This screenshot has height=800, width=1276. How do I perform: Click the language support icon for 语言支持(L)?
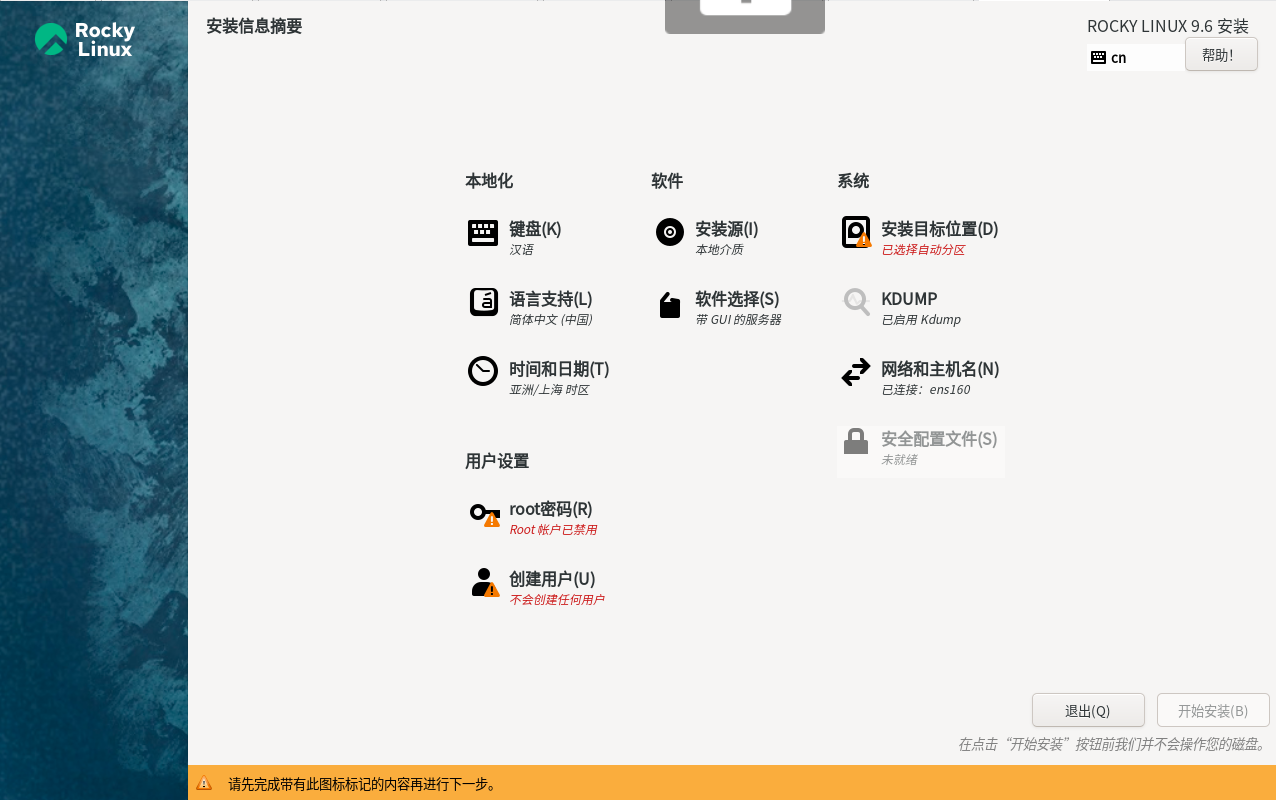(x=483, y=302)
